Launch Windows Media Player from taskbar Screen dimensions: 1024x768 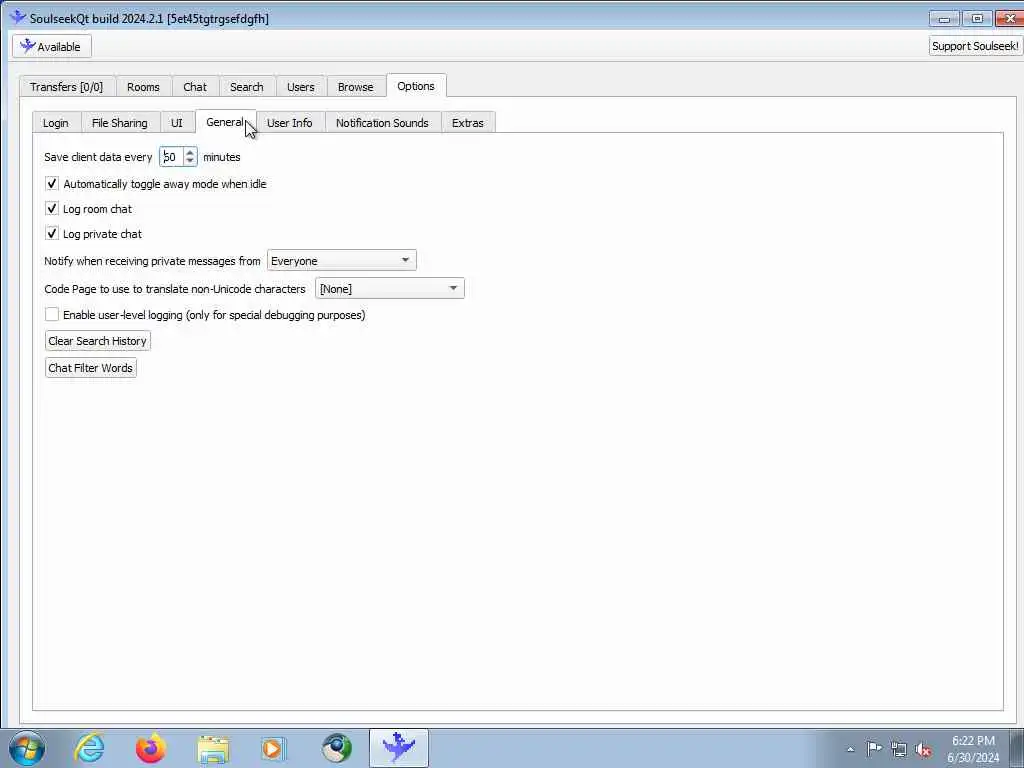coord(274,748)
